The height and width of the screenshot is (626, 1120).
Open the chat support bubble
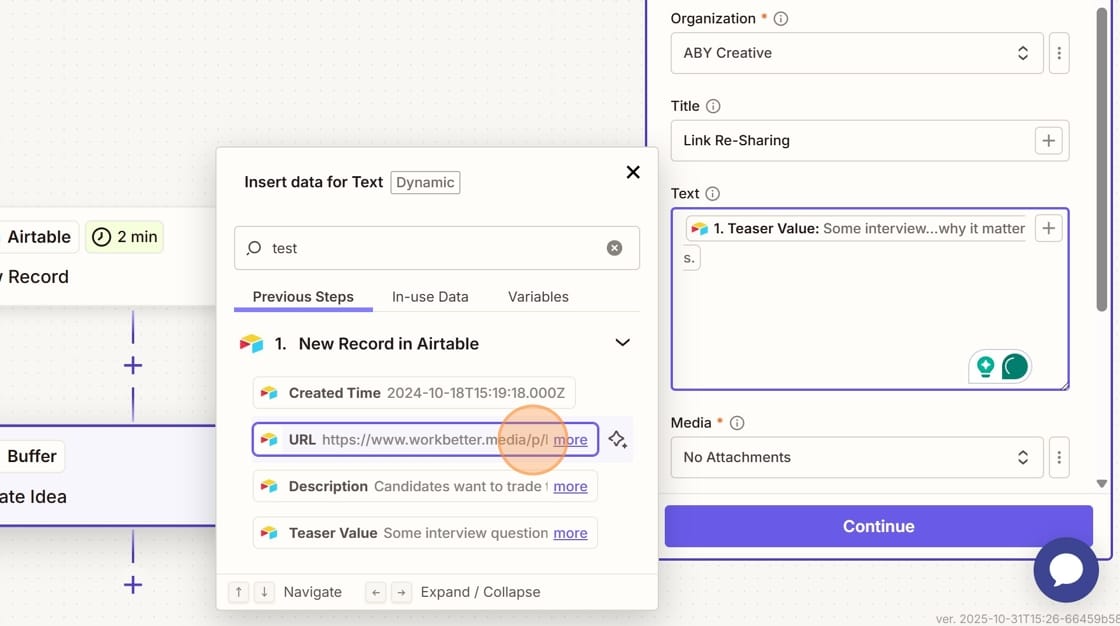[1066, 570]
